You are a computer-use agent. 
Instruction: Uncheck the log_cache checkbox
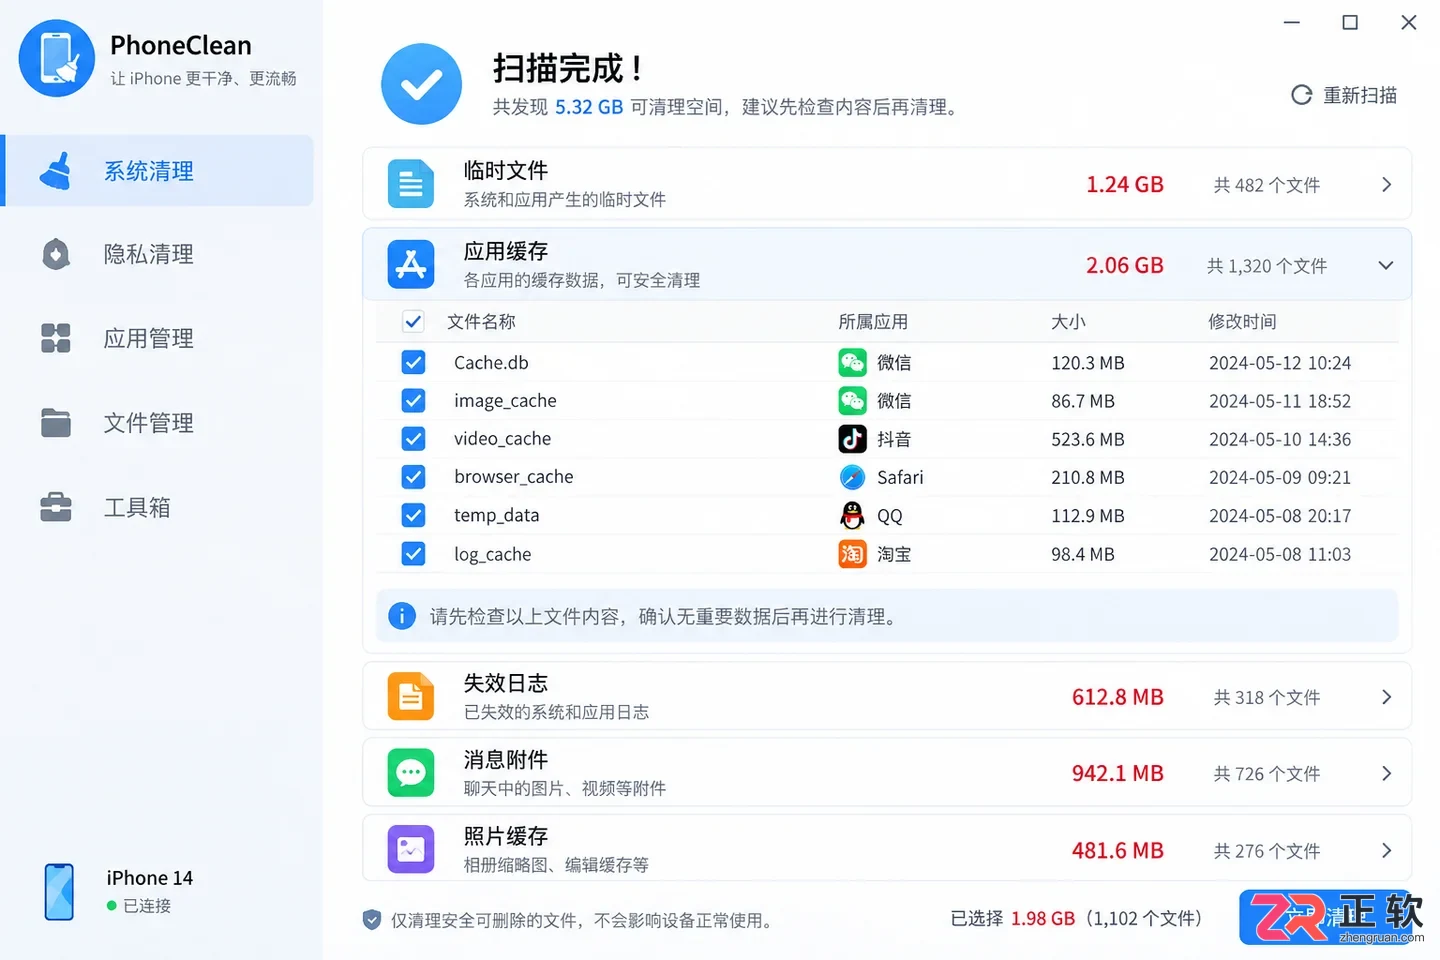[413, 553]
